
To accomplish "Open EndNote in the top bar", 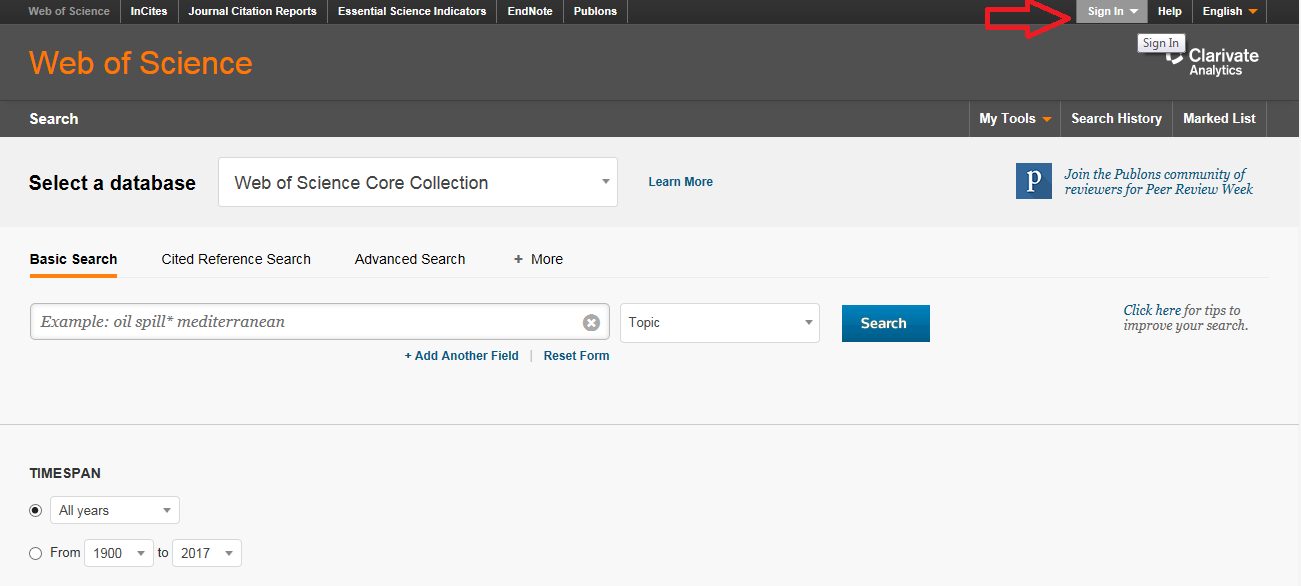I will point(530,12).
